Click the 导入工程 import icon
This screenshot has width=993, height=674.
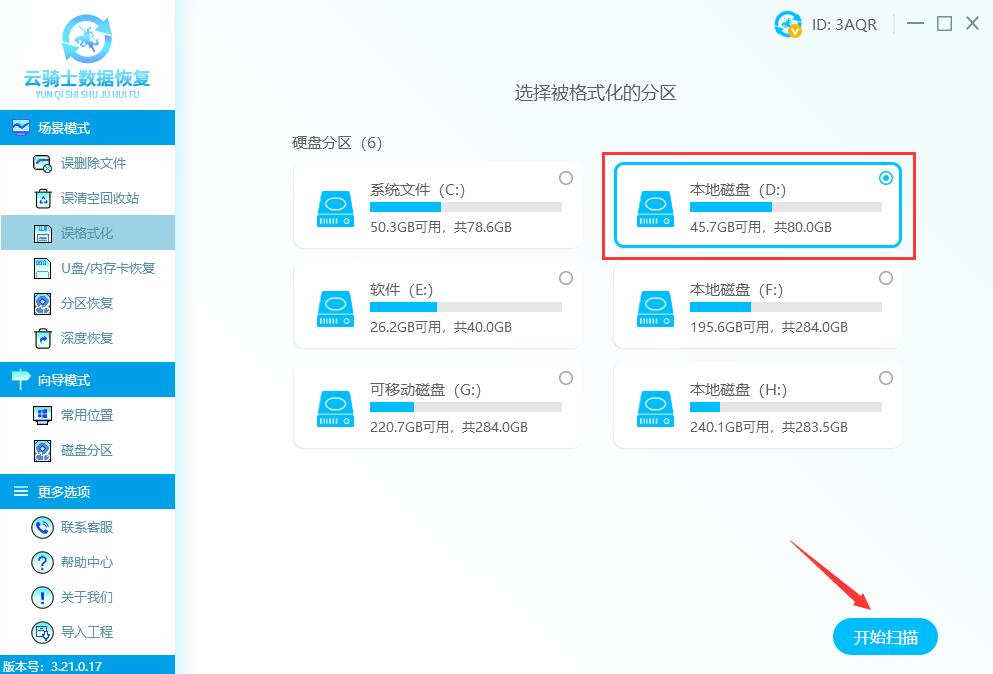coord(42,632)
